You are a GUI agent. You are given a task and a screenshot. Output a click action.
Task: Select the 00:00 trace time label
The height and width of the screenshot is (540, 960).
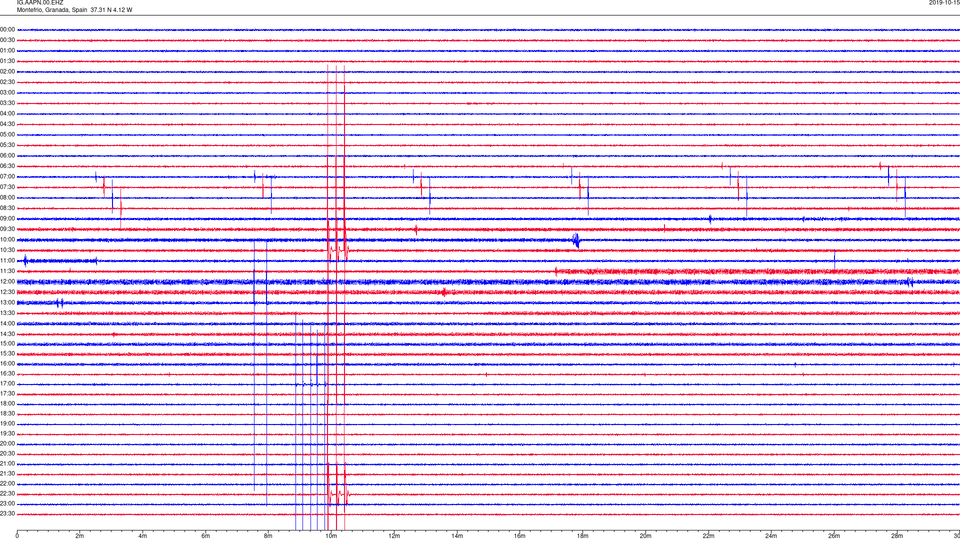click(x=8, y=29)
